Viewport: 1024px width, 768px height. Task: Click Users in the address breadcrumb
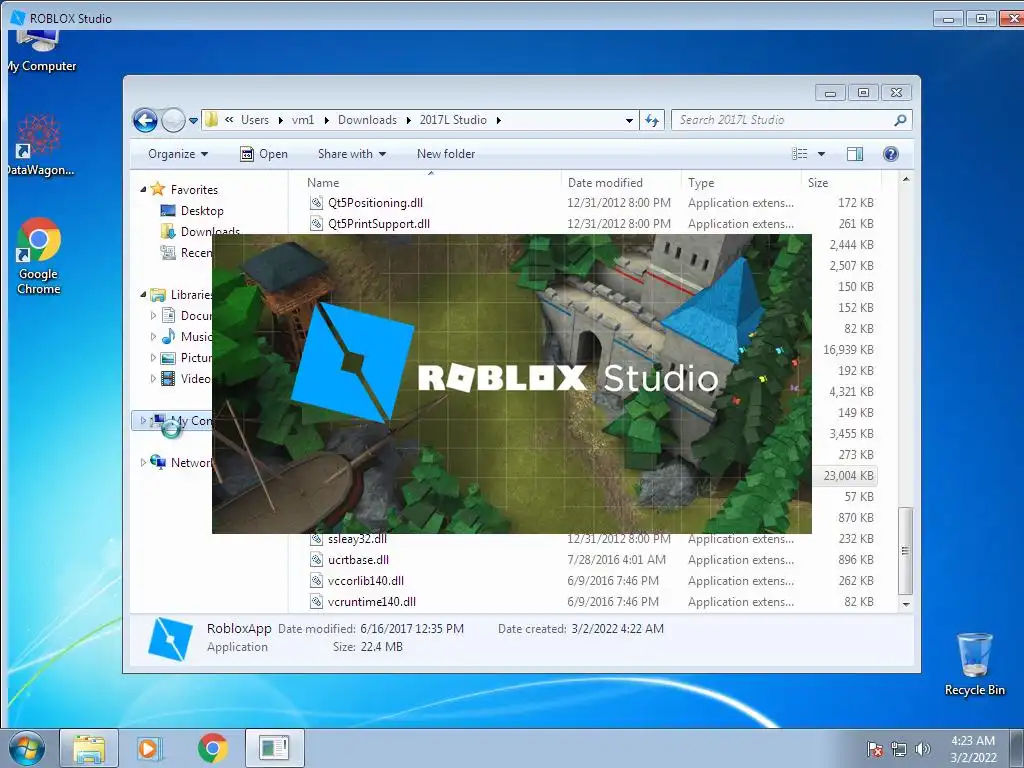click(x=255, y=120)
